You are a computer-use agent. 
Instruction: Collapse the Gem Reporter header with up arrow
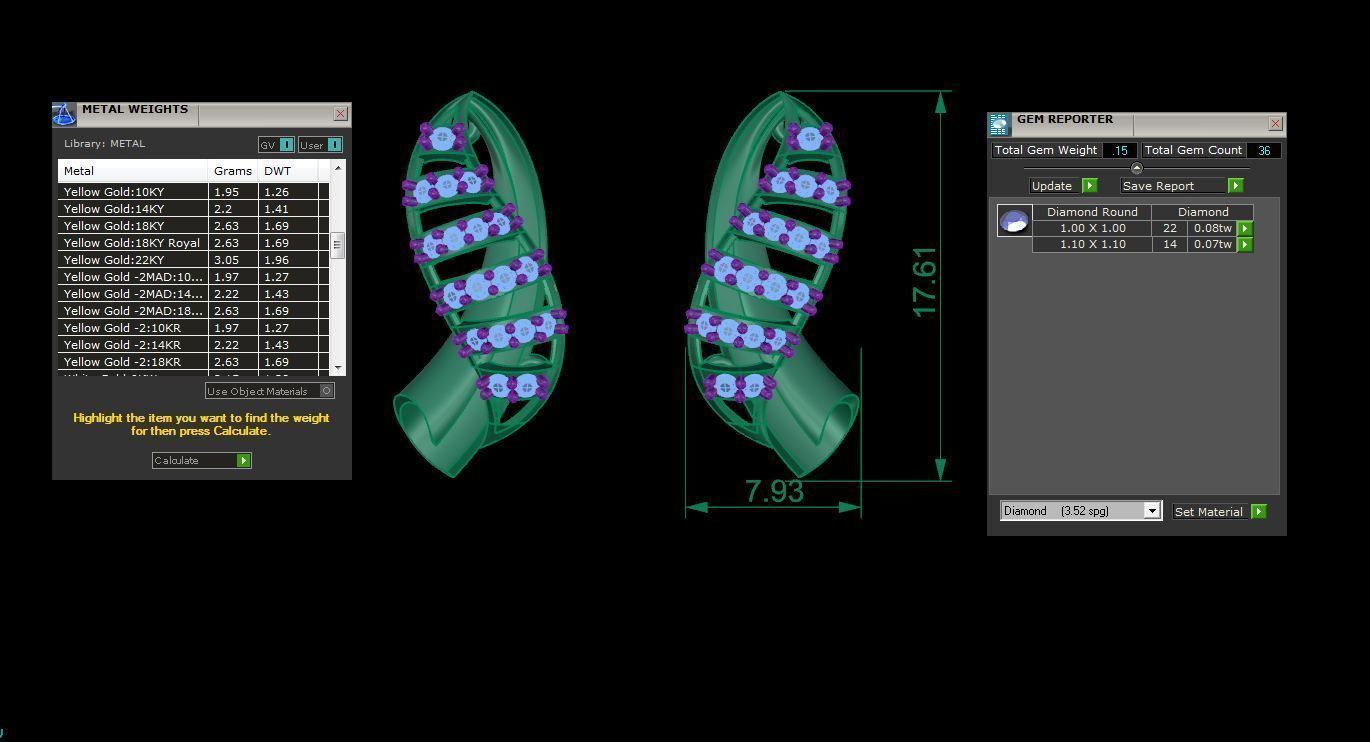tap(1136, 168)
